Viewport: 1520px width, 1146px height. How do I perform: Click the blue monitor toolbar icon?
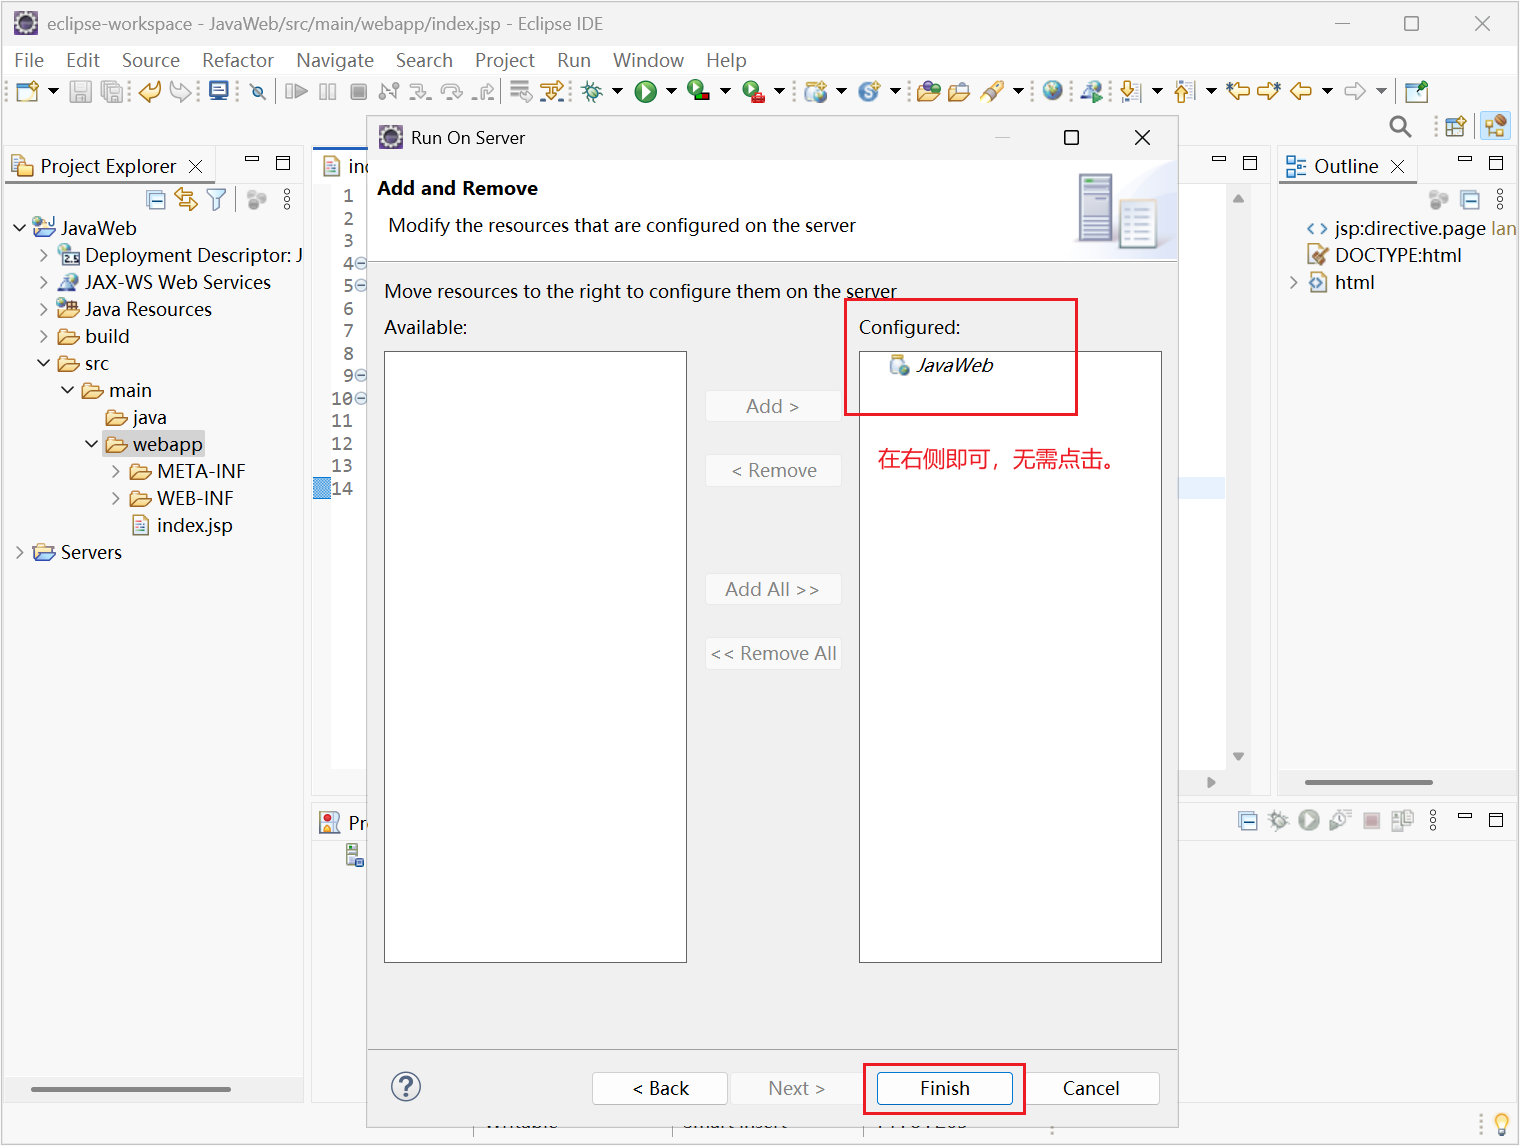(219, 92)
